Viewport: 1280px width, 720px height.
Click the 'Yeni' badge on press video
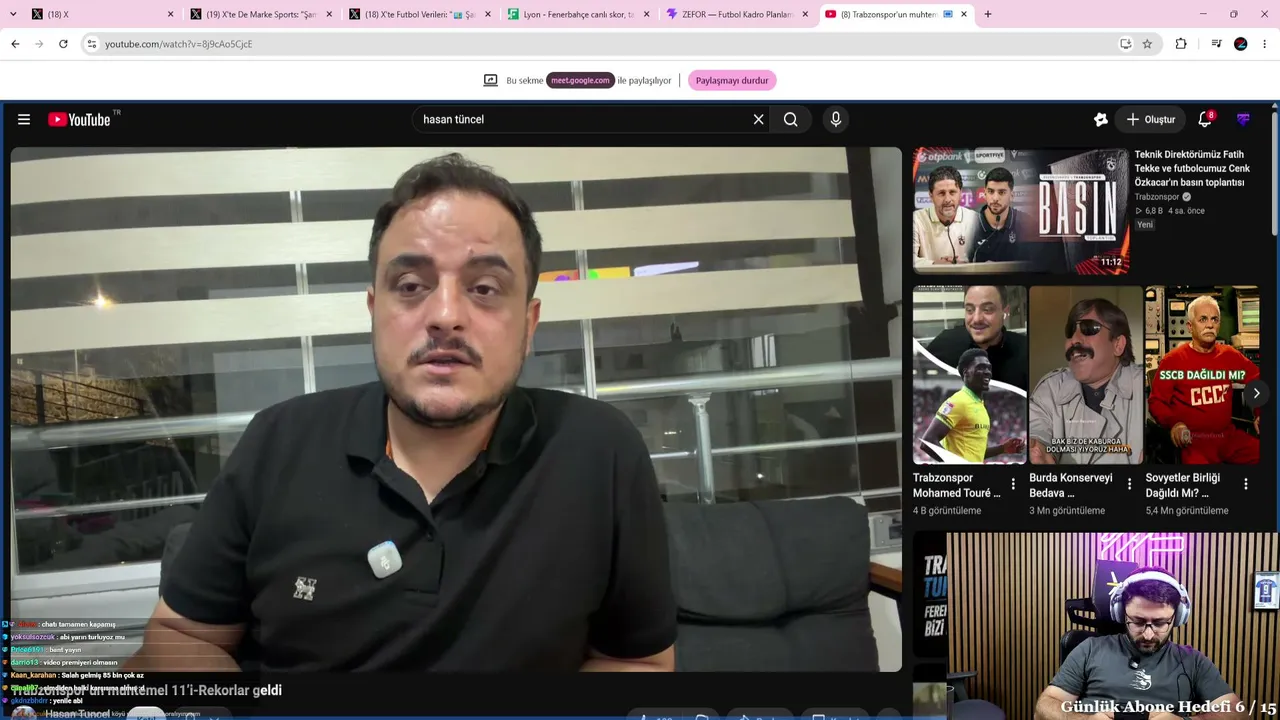[1145, 225]
